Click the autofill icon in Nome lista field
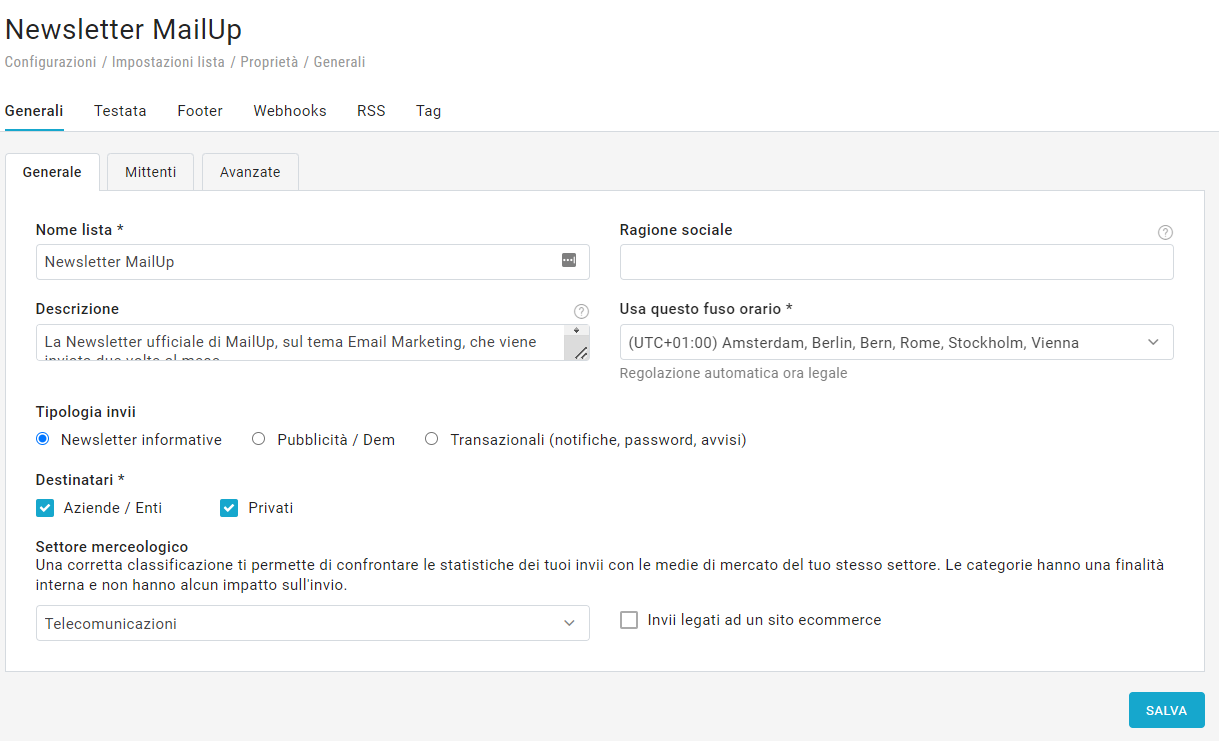1219x741 pixels. [x=568, y=261]
